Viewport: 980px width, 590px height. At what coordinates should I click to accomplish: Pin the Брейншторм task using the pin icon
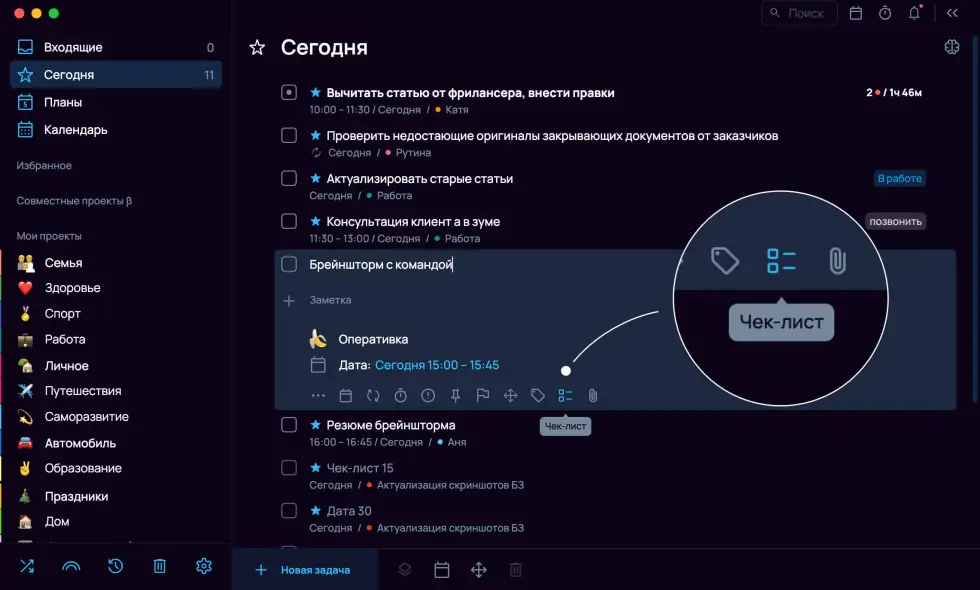click(x=455, y=395)
